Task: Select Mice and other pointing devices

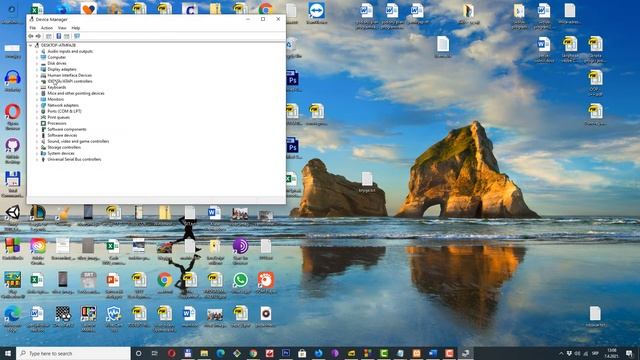Action: 76,93
